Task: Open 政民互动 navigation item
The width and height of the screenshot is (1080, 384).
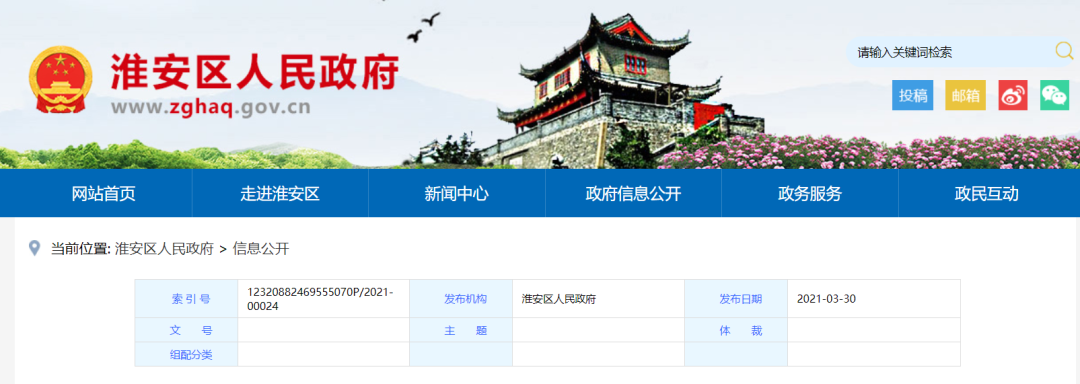Action: coord(986,193)
